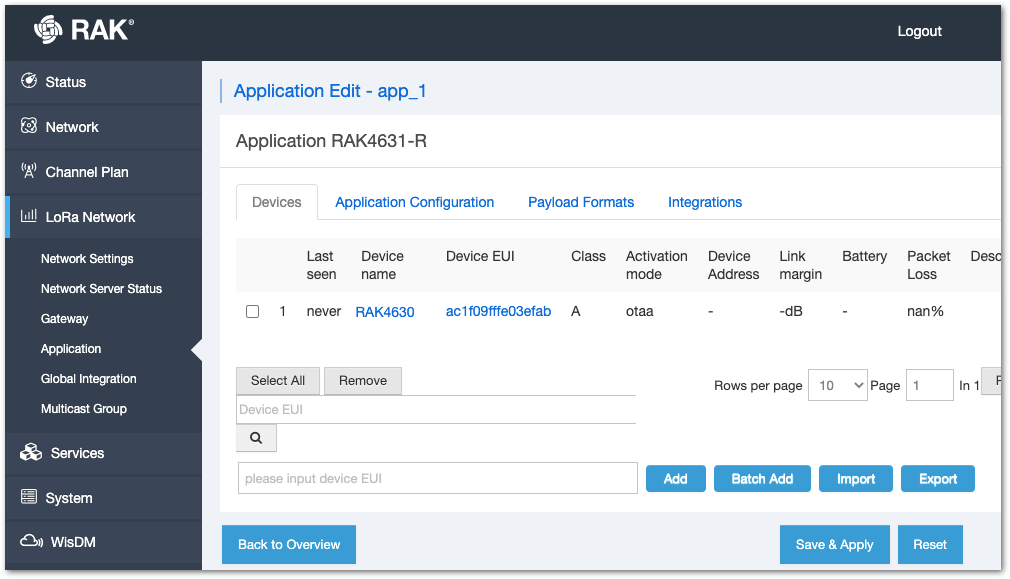Viewport: 1010px width, 579px height.
Task: Collapse the LoRa Network menu
Action: [104, 217]
